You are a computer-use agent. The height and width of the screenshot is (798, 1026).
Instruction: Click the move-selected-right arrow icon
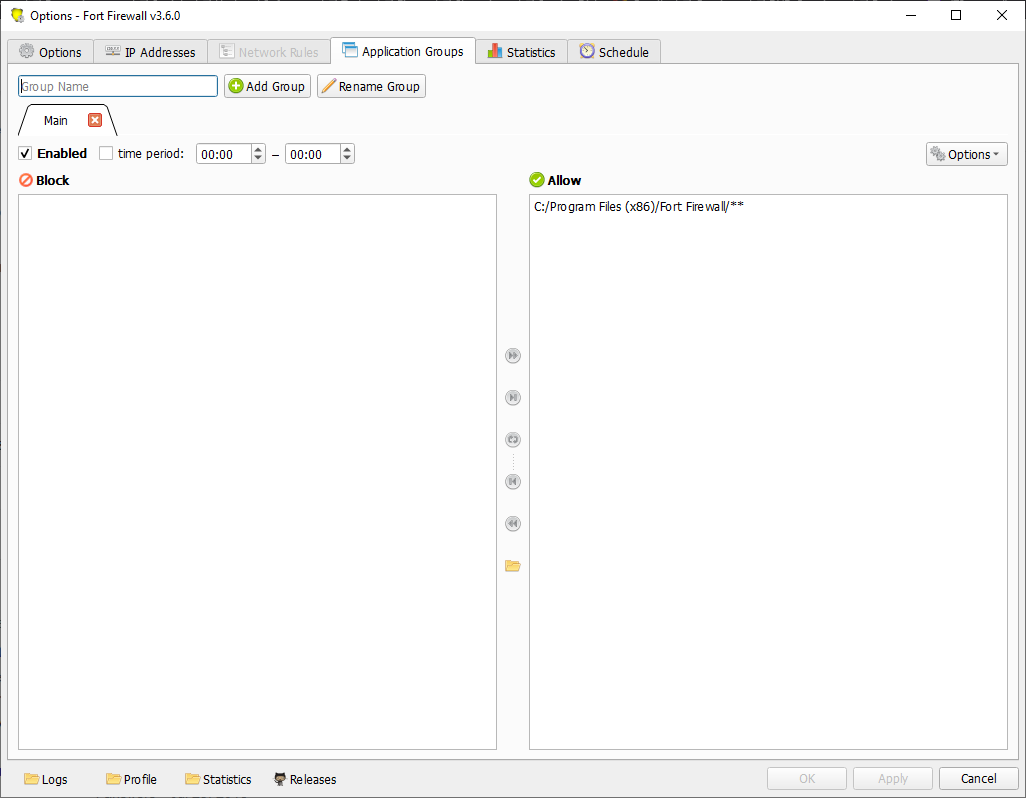(513, 398)
